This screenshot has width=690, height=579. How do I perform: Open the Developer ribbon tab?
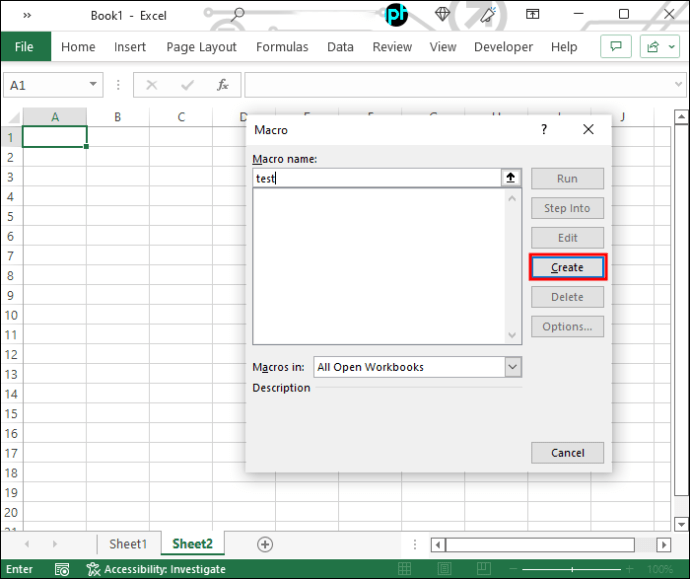point(503,47)
